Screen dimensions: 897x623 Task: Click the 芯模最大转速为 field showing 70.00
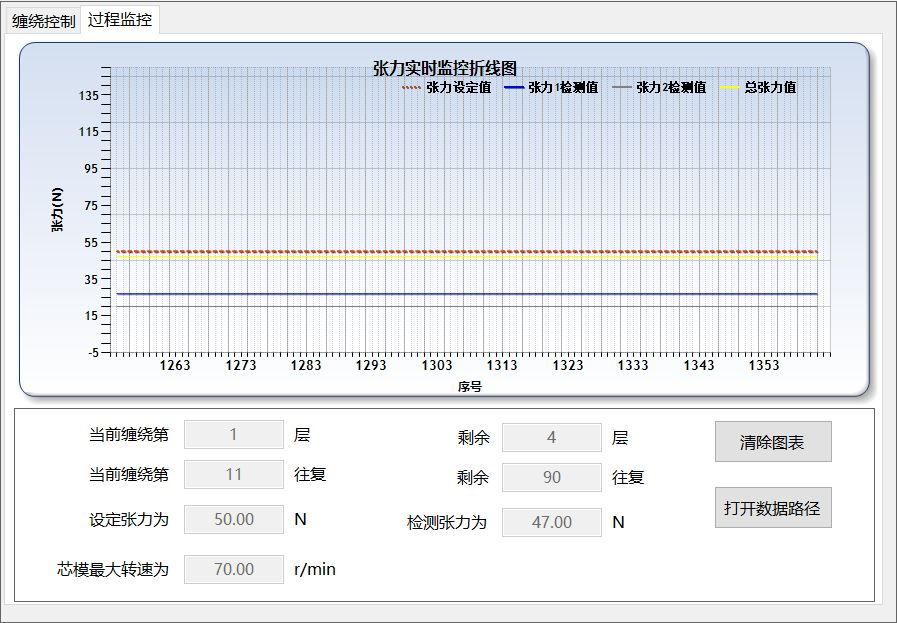point(233,569)
